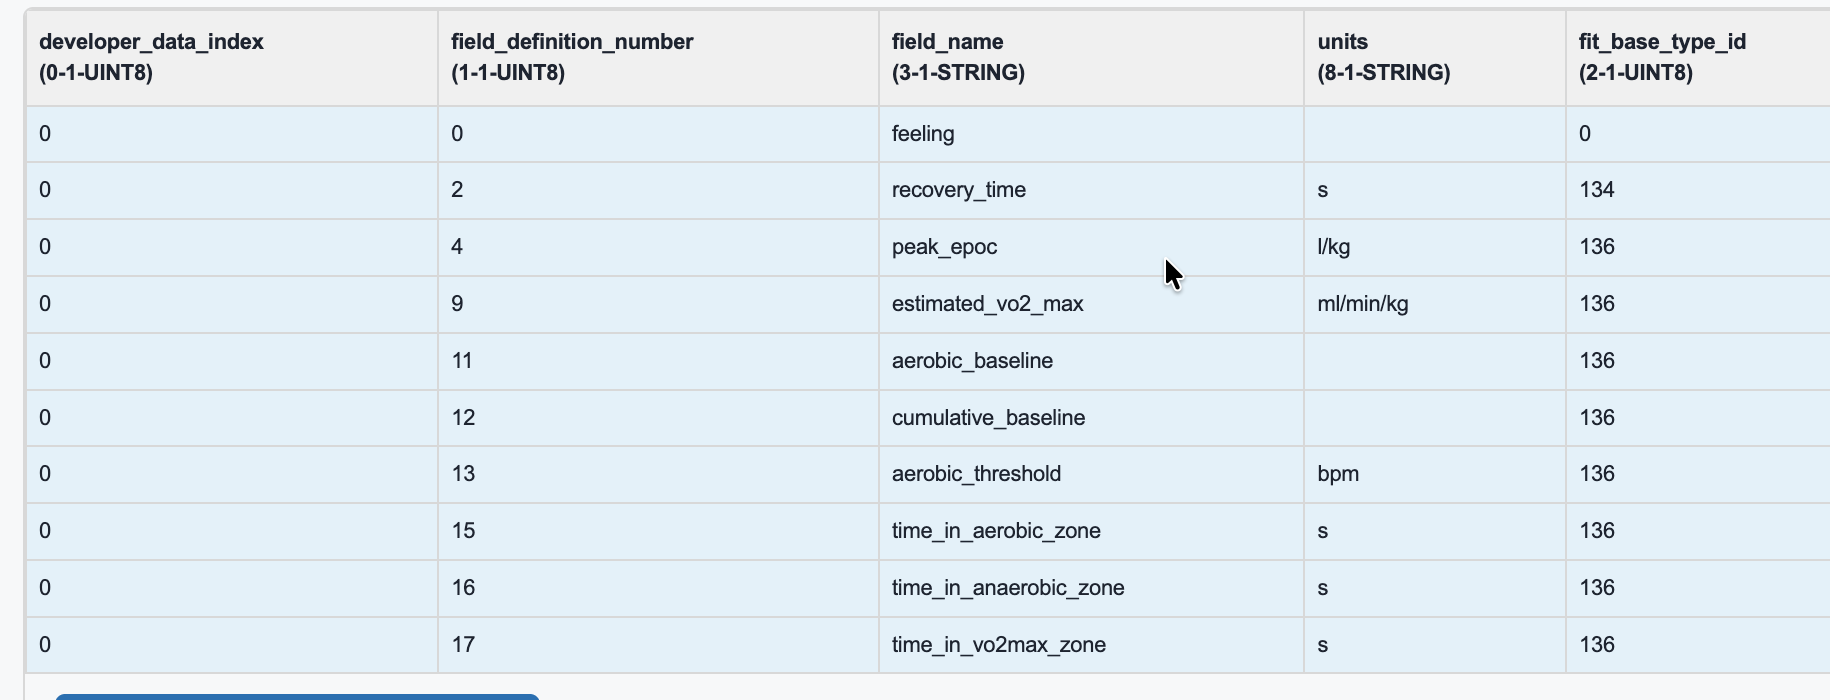Select the 'cumulative_baseline' cell
Image resolution: width=1830 pixels, height=700 pixels.
[988, 418]
